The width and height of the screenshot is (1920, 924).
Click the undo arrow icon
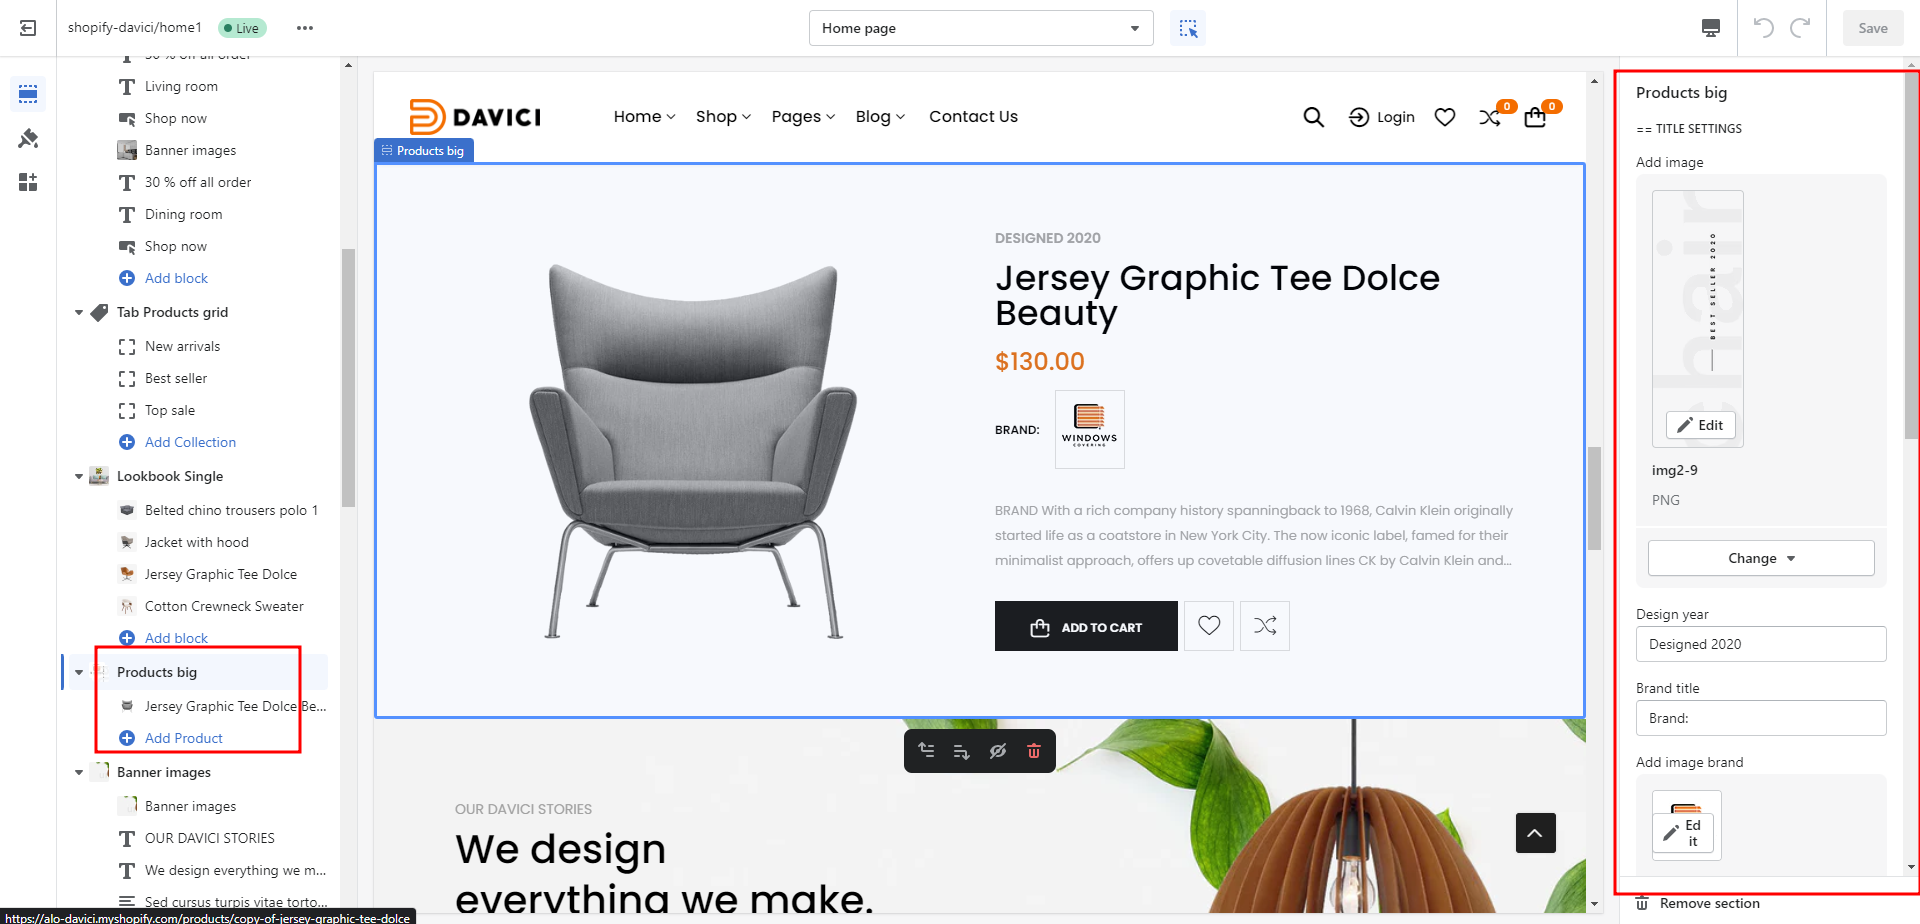click(x=1764, y=28)
